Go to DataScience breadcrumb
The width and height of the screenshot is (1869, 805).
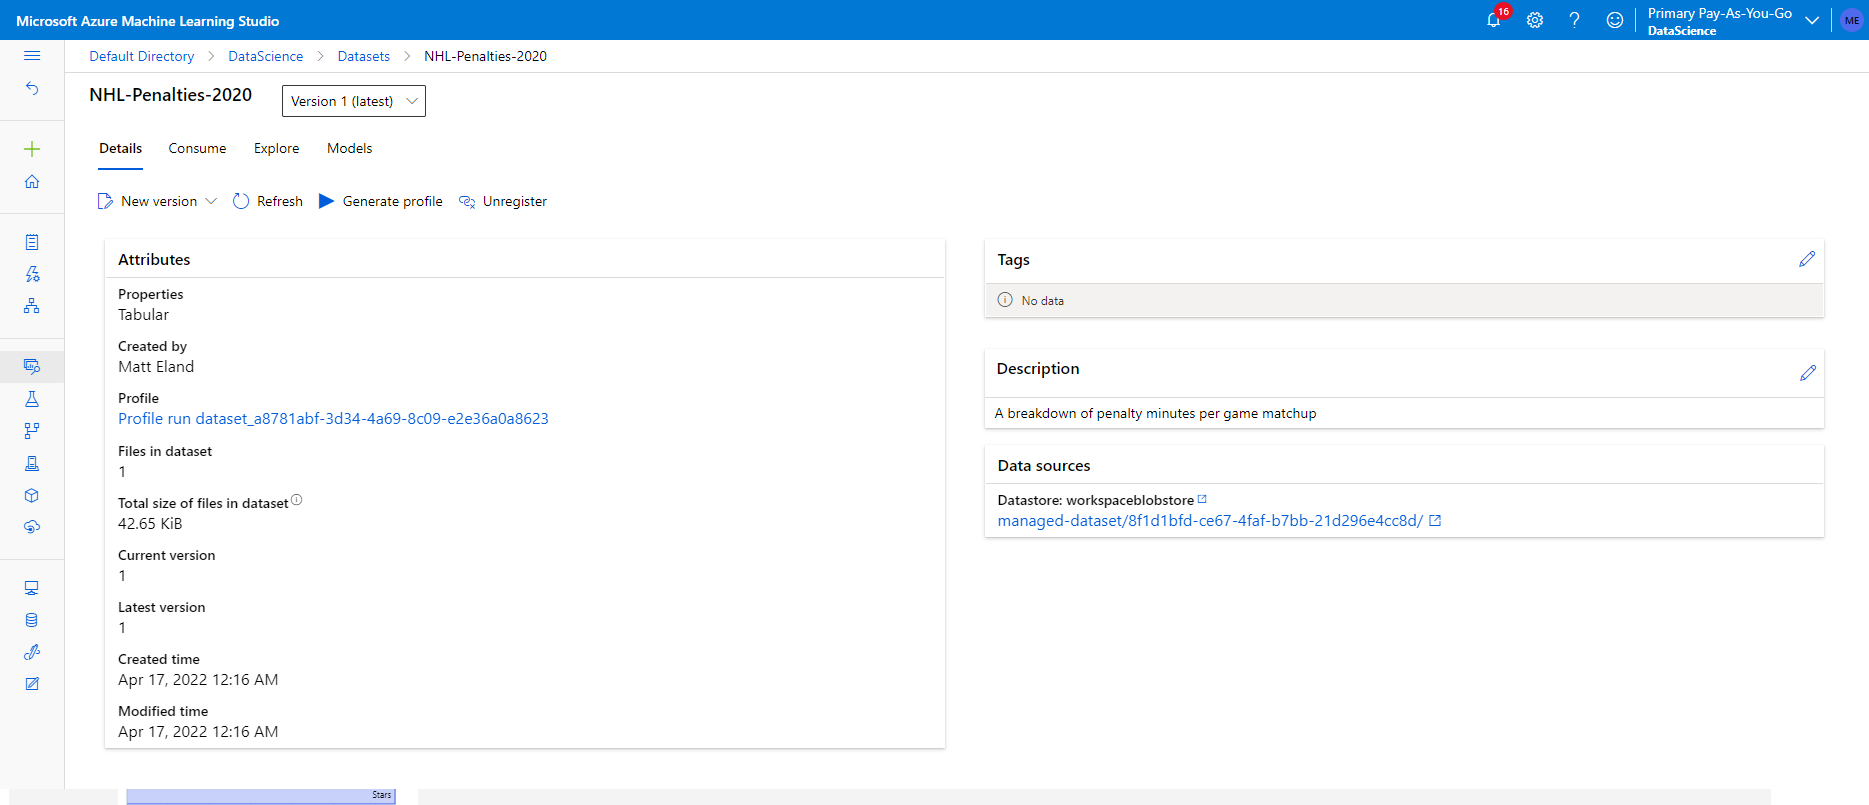[x=265, y=56]
